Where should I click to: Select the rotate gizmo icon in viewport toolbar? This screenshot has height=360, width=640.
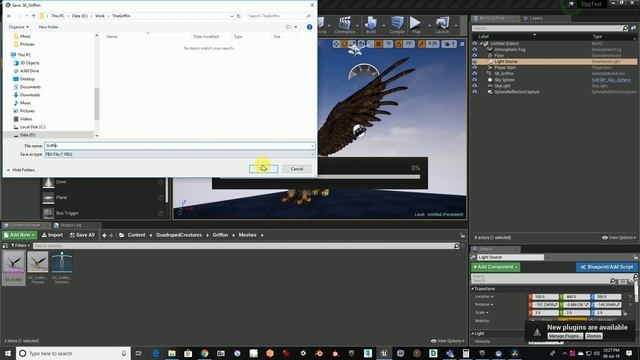(345, 44)
